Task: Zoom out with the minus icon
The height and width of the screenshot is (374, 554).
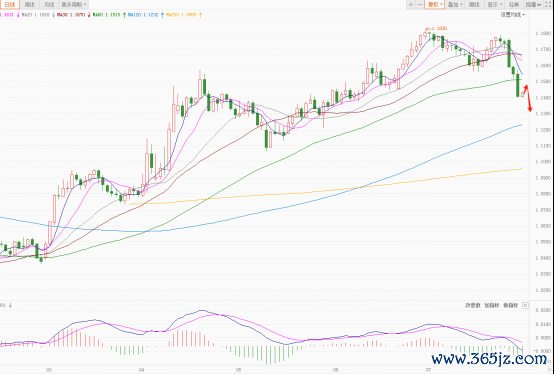Action: (420, 4)
